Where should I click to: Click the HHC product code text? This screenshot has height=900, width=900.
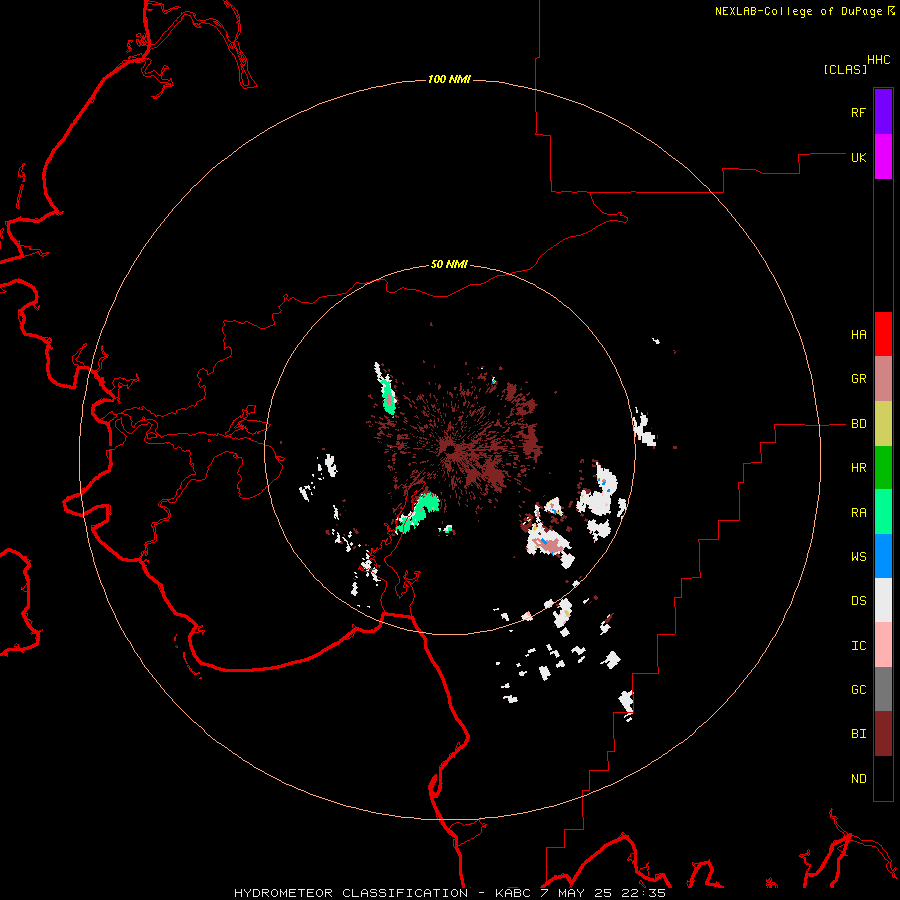coord(879,60)
